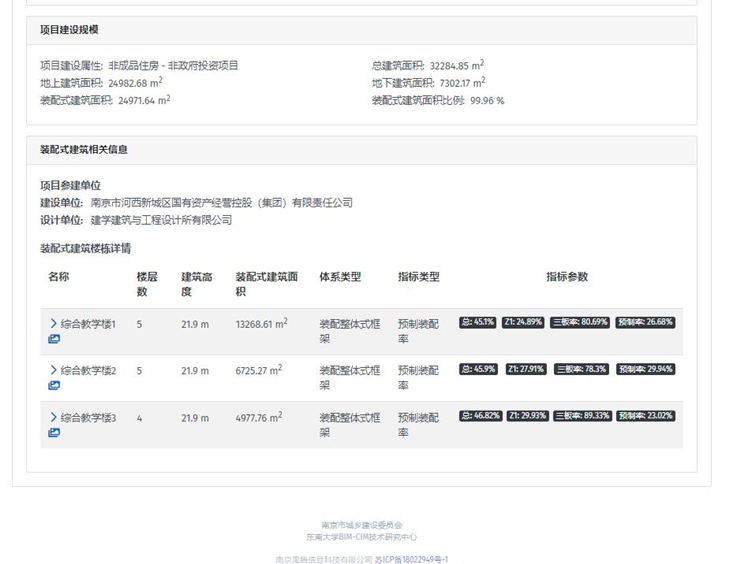Expand the 综合教学楼3 row chevron
The image size is (740, 564).
(53, 417)
